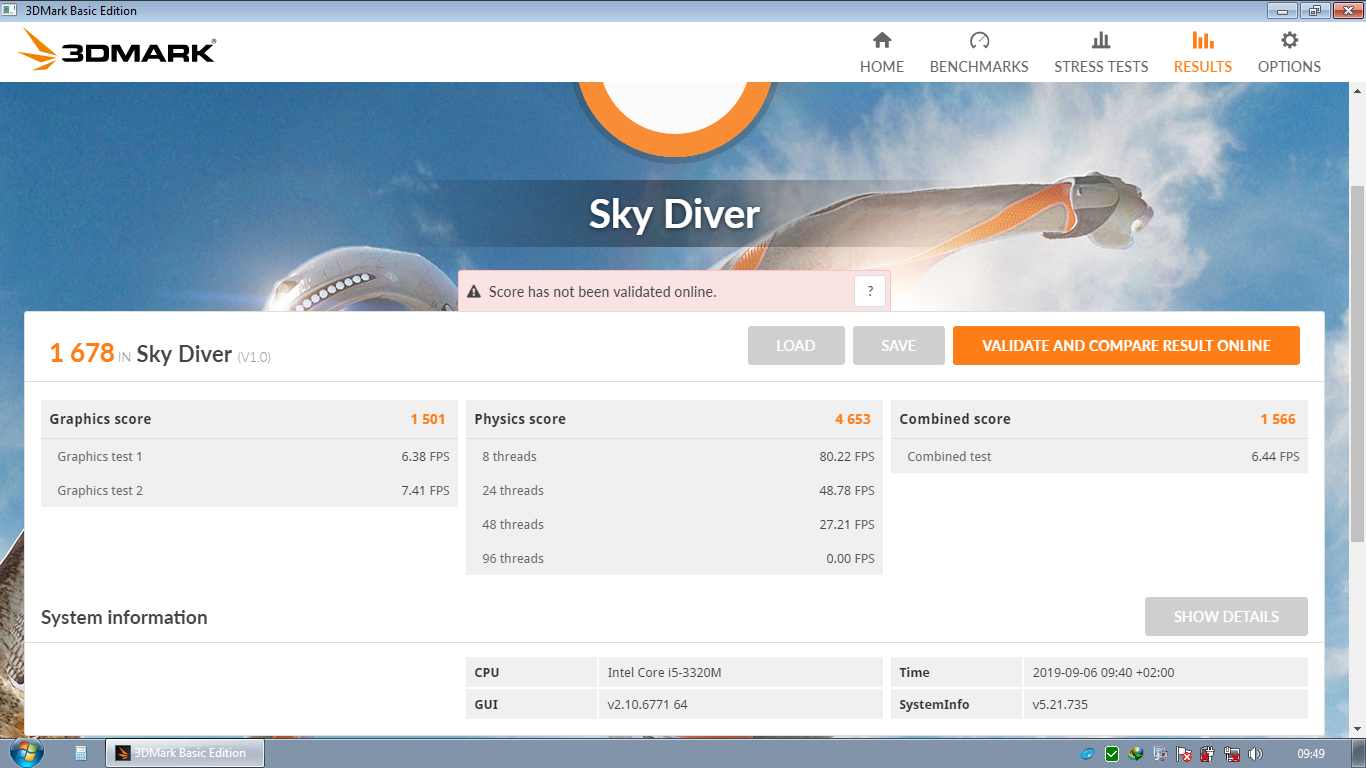Image resolution: width=1366 pixels, height=768 pixels.
Task: Click the Combined score value 1 566
Action: [x=1278, y=419]
